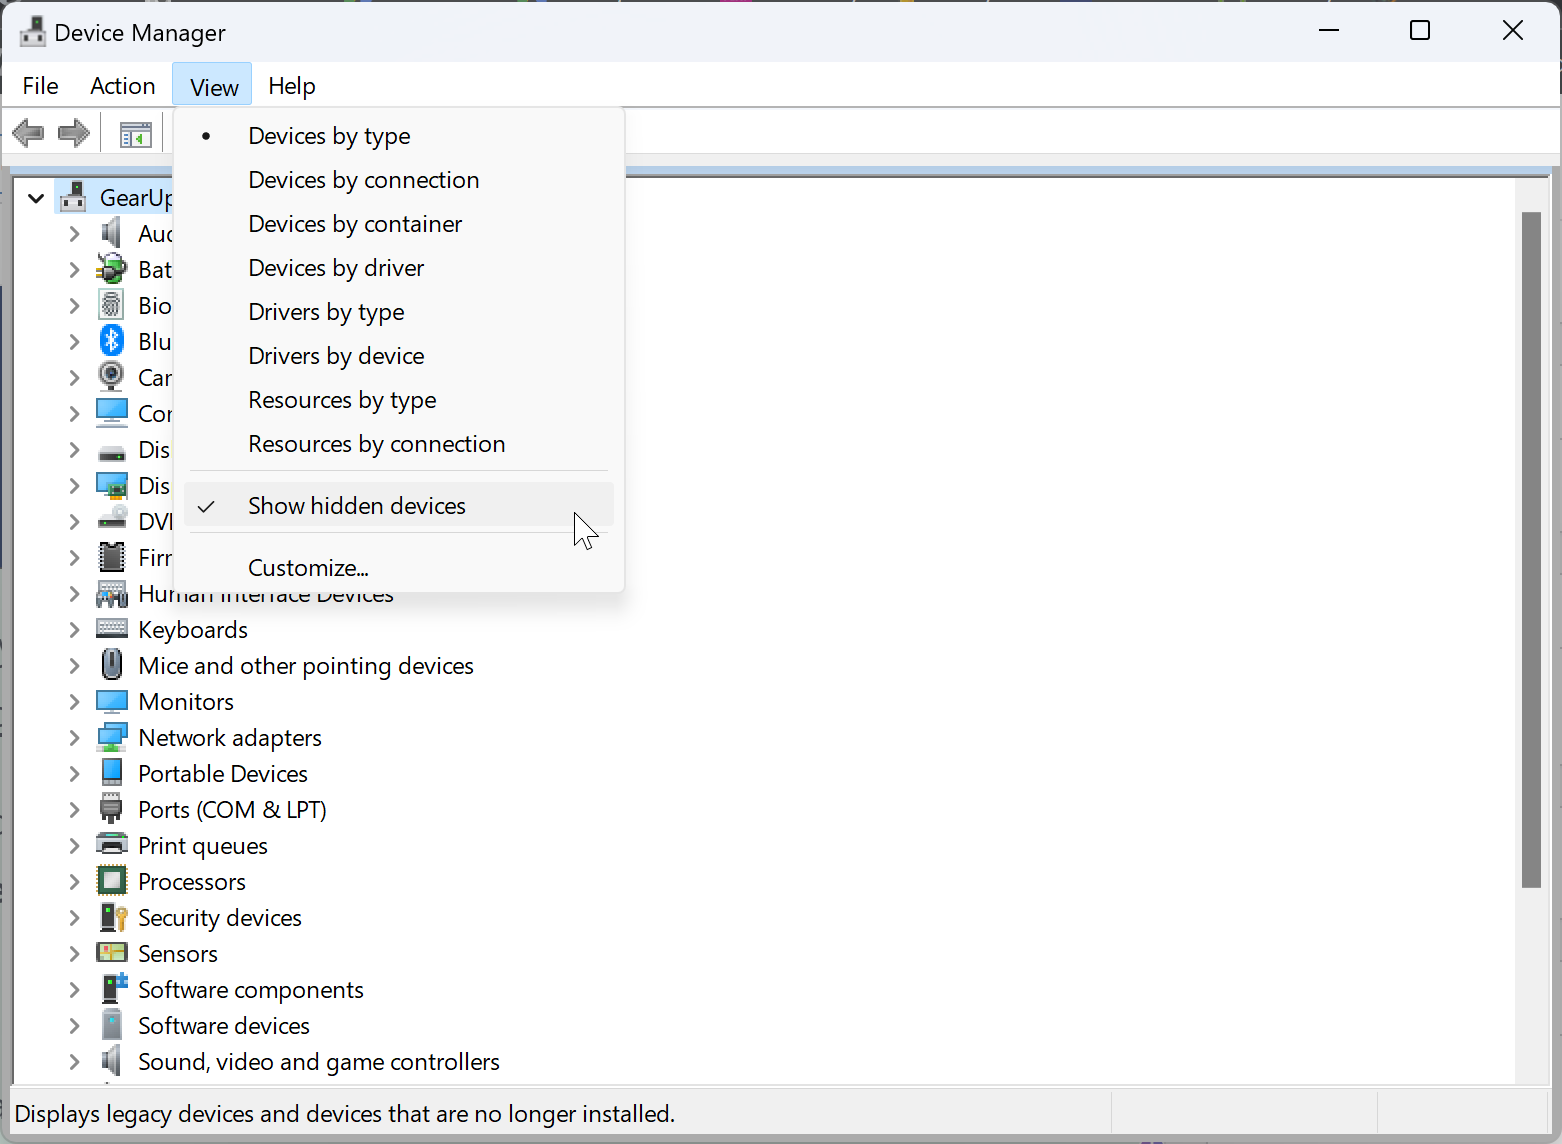The width and height of the screenshot is (1562, 1144).
Task: Expand the Portable Devices category
Action: 74,774
